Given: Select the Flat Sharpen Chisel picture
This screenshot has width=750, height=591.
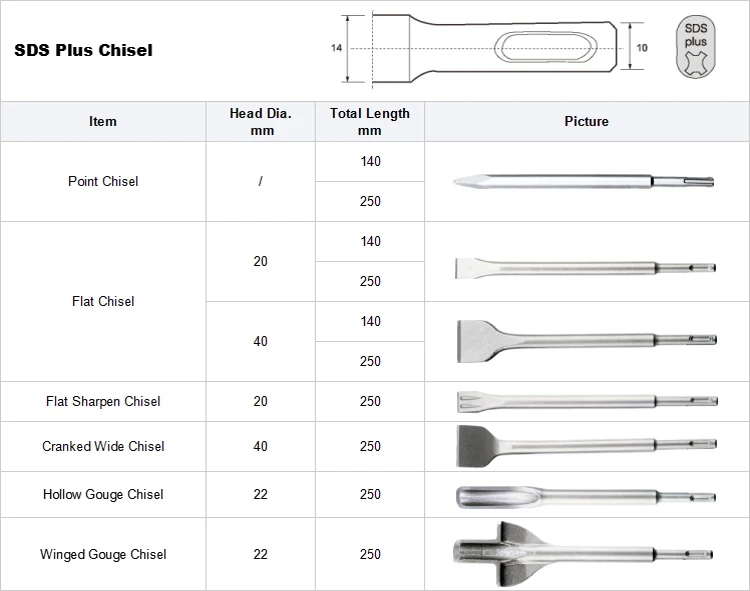Looking at the screenshot, I should pos(584,401).
